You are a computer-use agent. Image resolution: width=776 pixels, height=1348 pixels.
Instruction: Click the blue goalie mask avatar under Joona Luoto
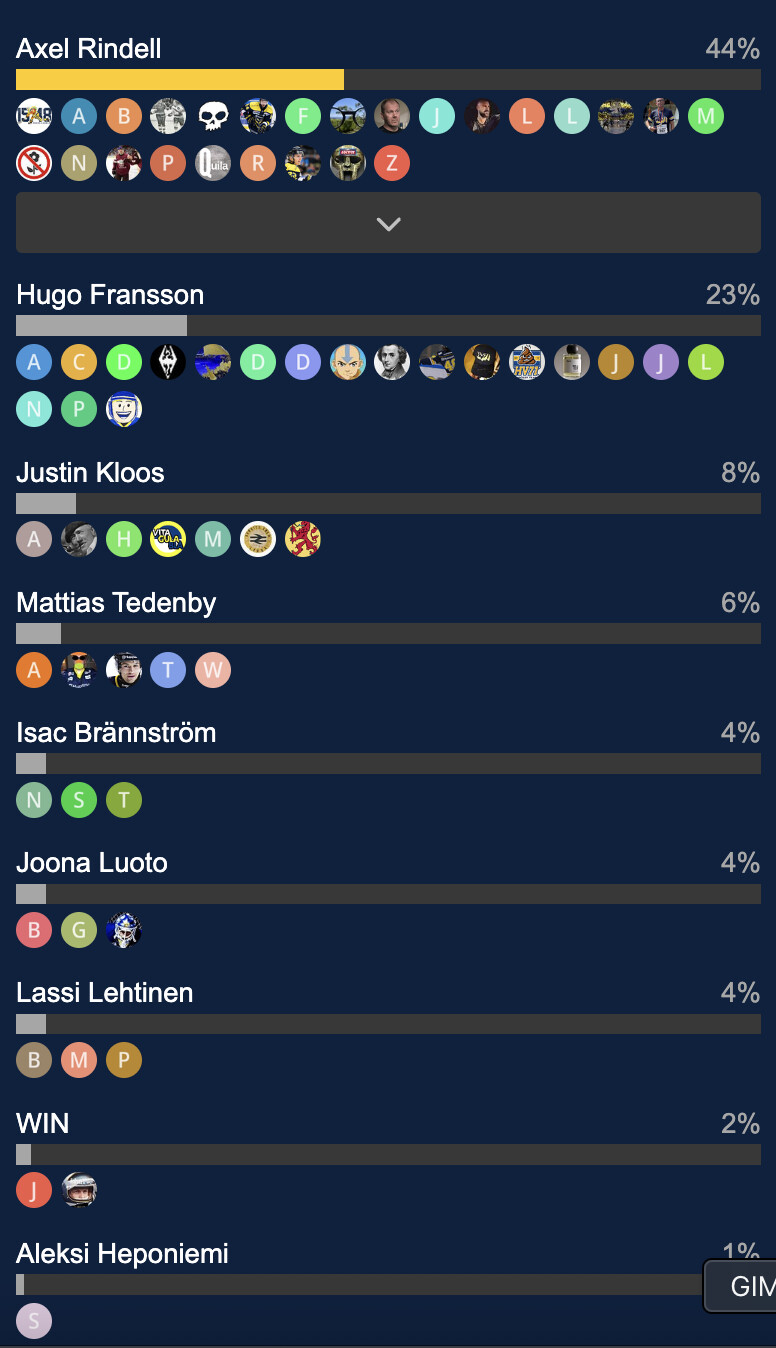pyautogui.click(x=124, y=931)
